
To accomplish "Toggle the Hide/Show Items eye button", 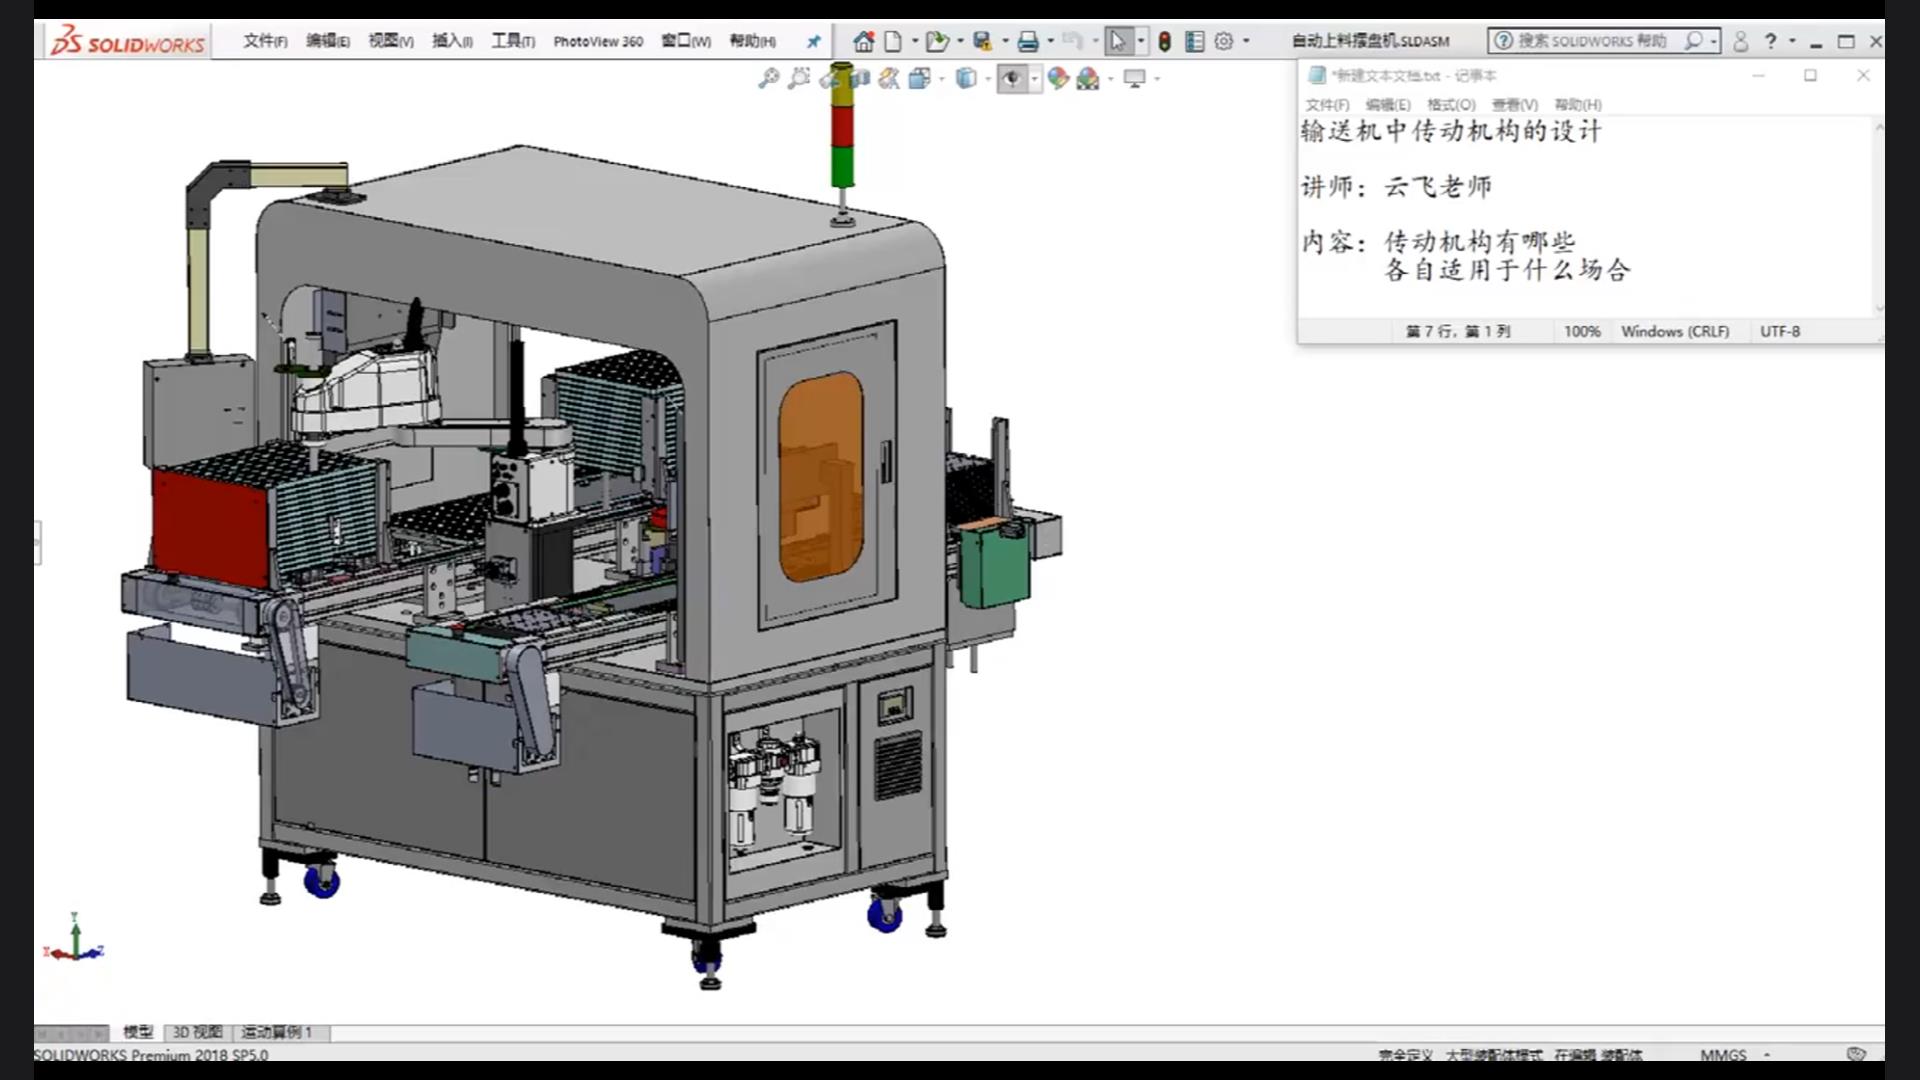I will 1012,78.
